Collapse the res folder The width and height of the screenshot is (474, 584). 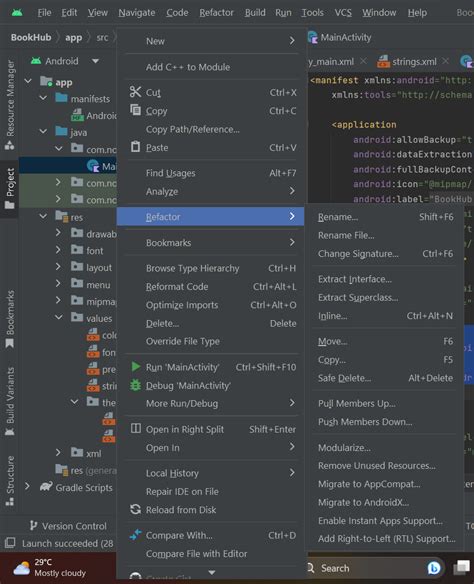[x=44, y=216]
